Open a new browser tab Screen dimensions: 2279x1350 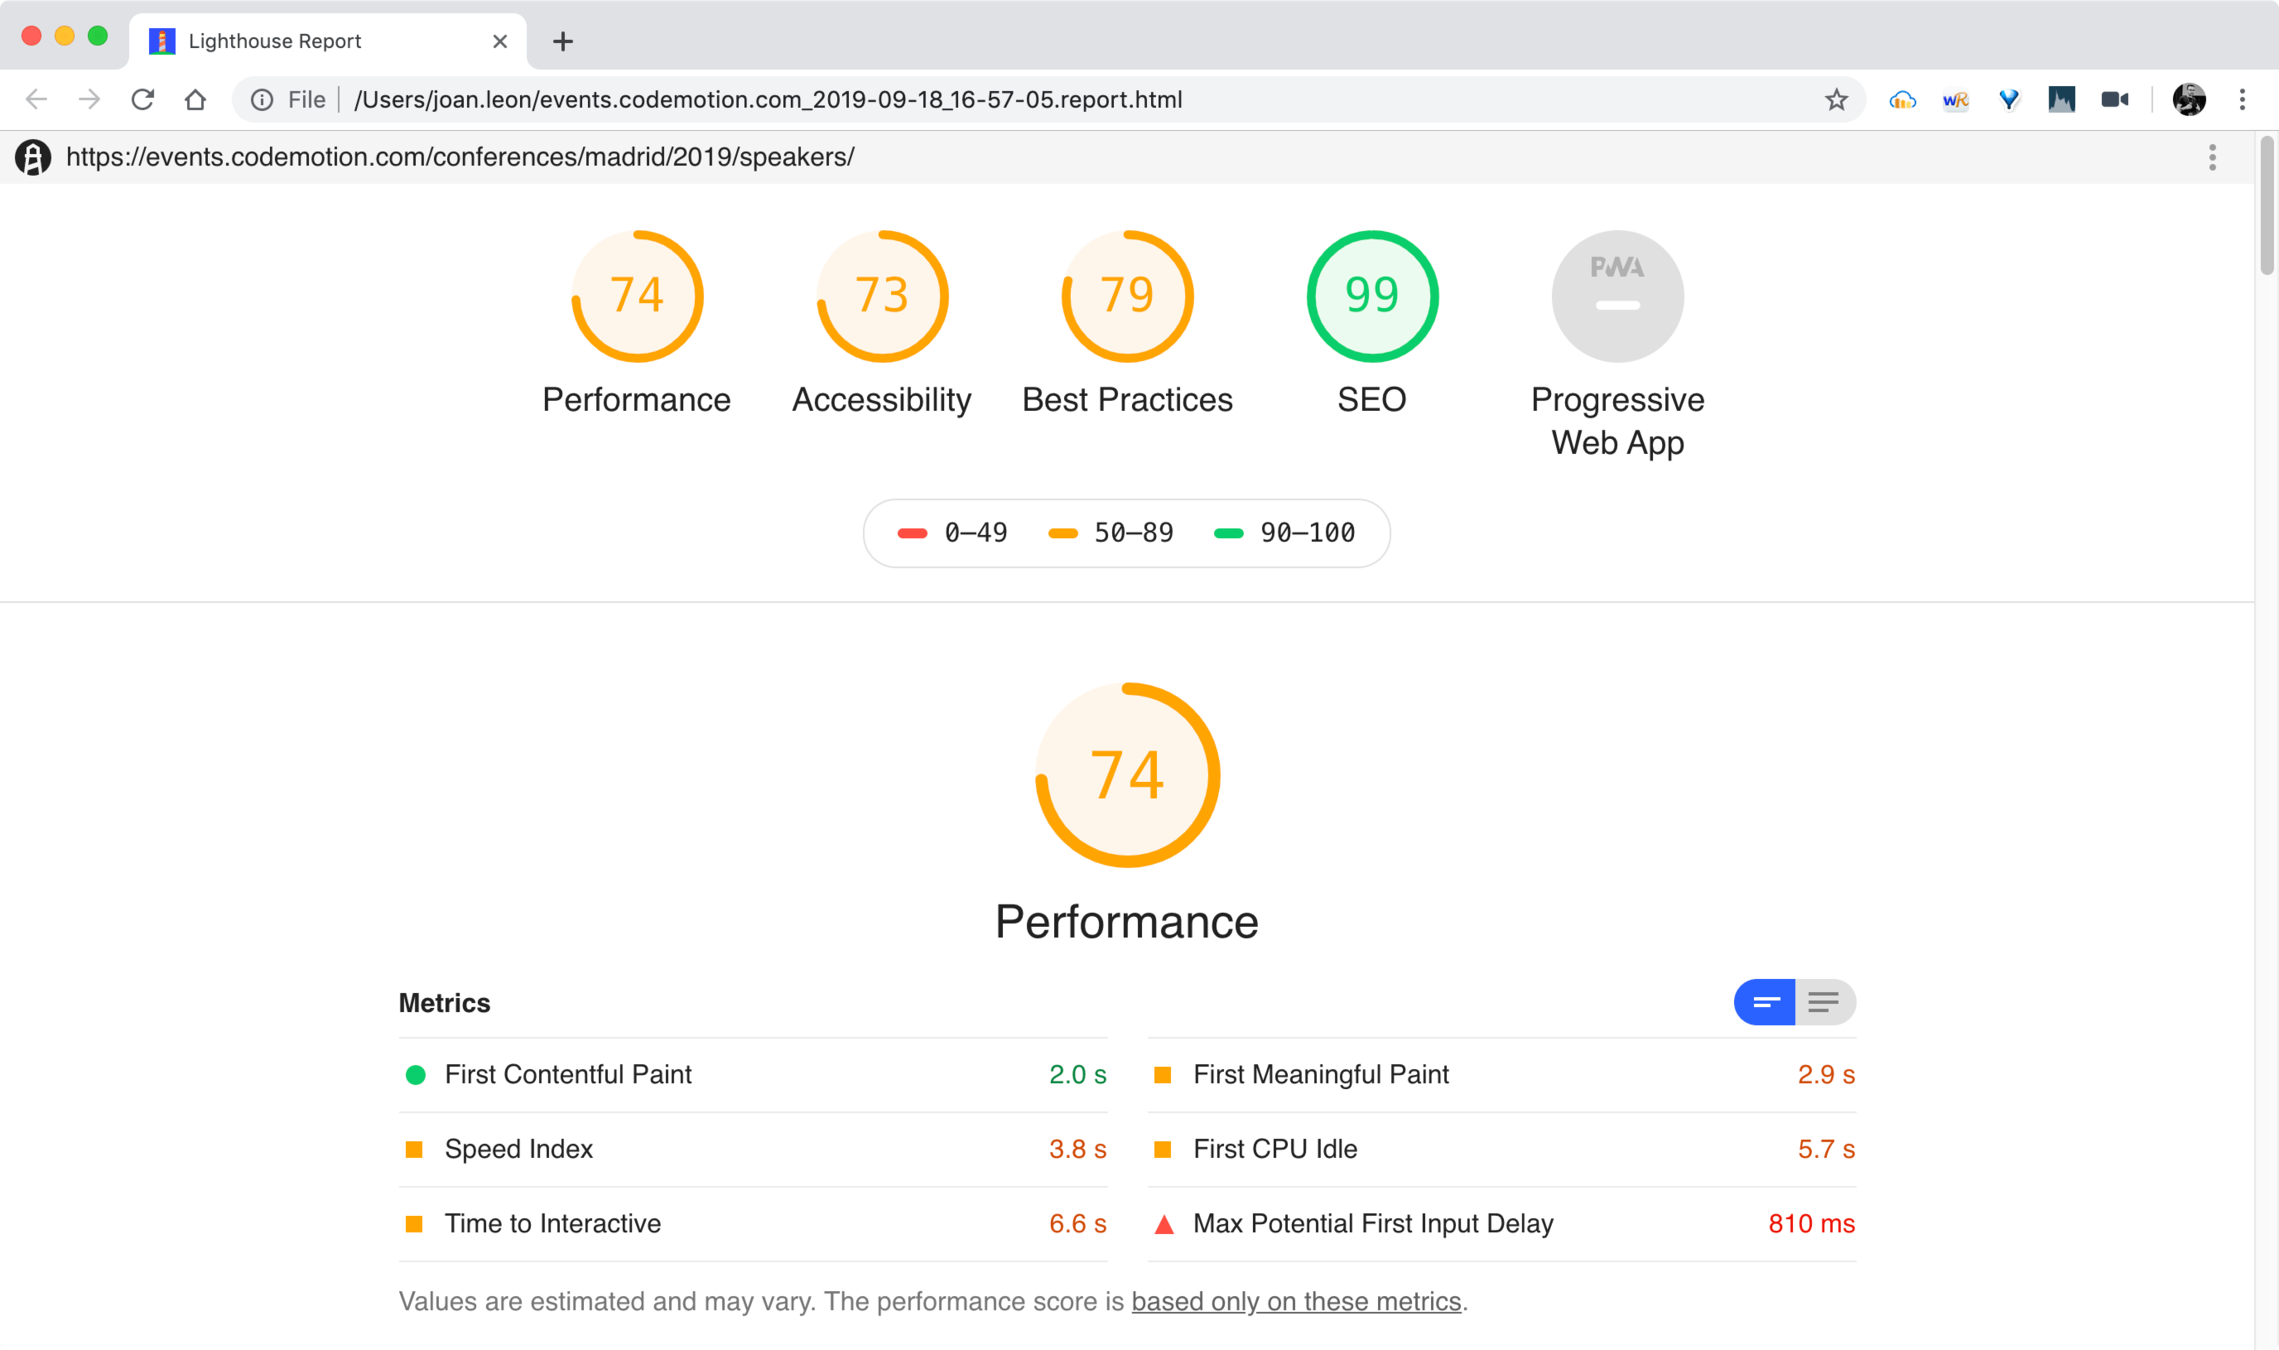pos(563,41)
